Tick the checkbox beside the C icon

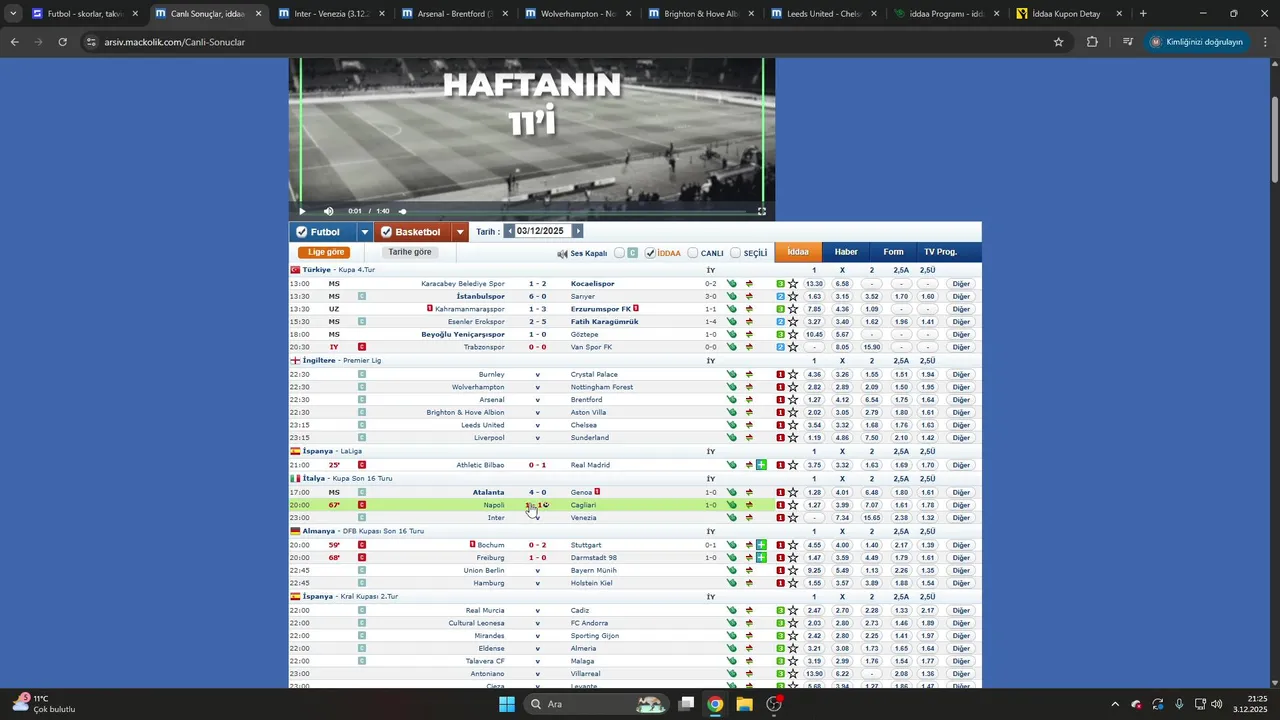tap(619, 253)
